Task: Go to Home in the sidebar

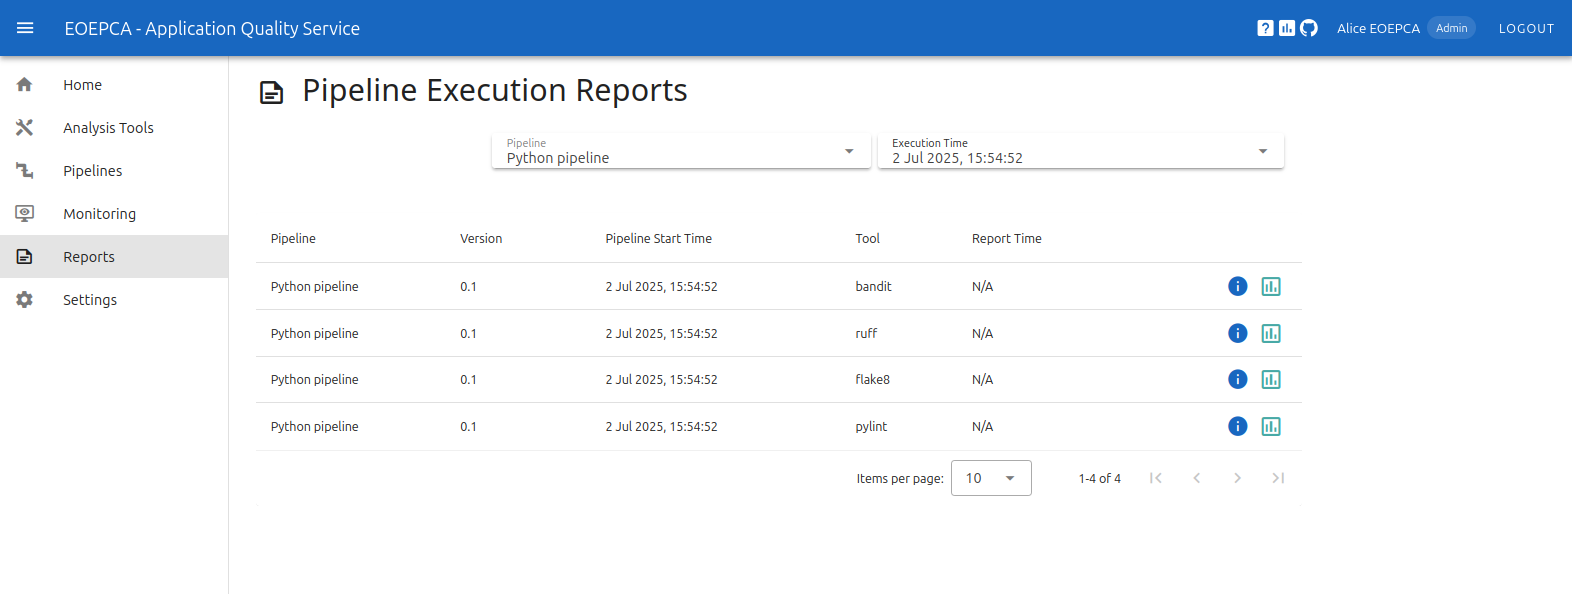Action: click(x=114, y=85)
